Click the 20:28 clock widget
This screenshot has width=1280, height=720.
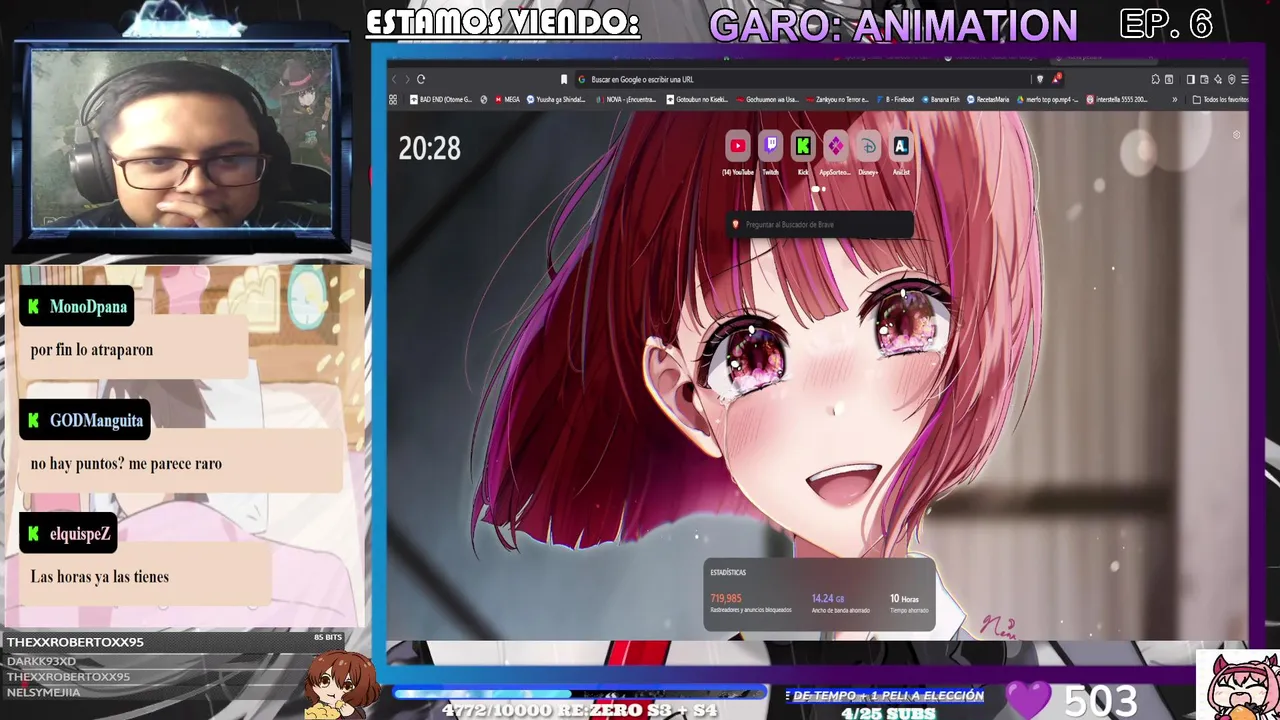[430, 149]
